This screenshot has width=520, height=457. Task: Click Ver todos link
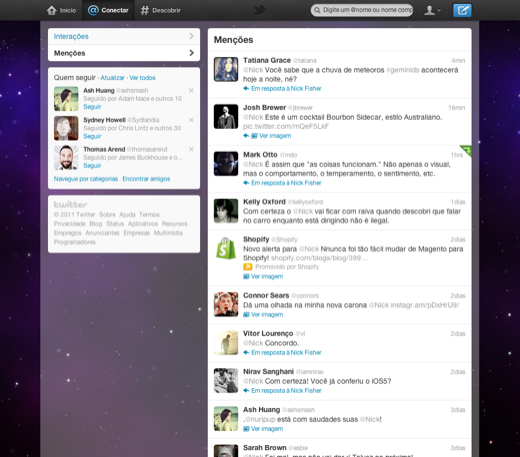tap(142, 78)
